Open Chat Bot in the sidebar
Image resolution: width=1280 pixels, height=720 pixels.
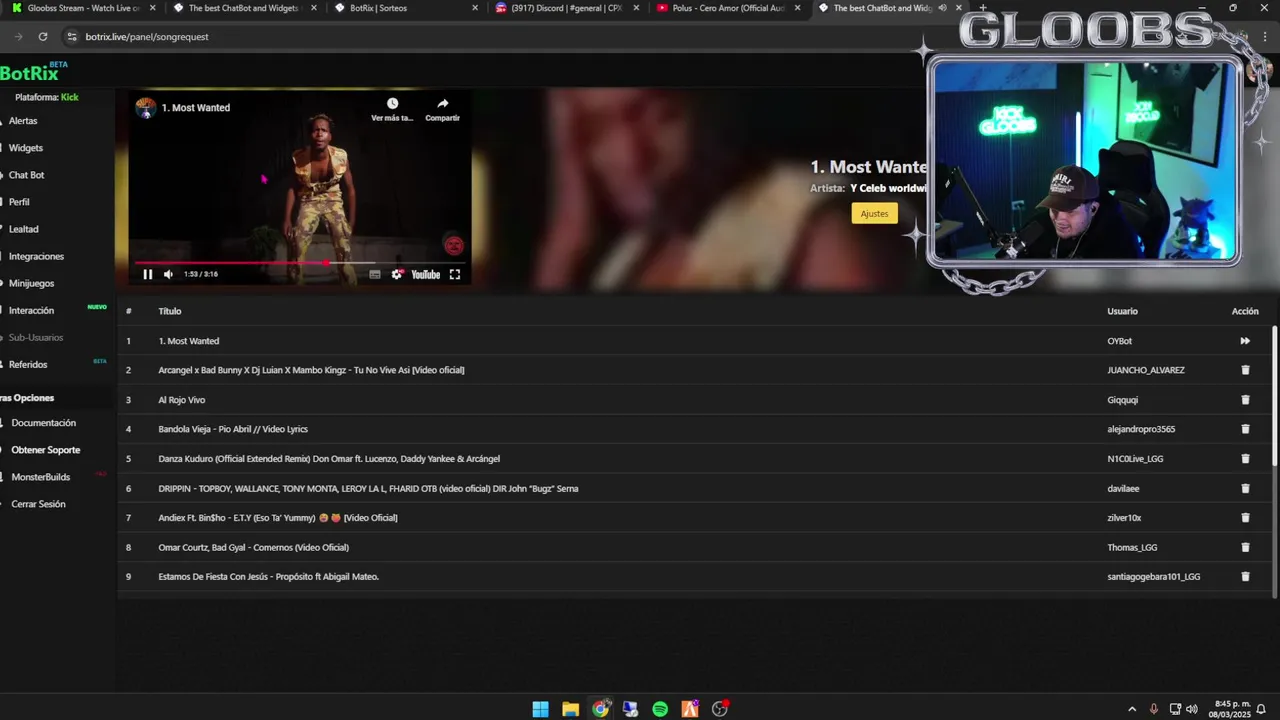tap(26, 175)
